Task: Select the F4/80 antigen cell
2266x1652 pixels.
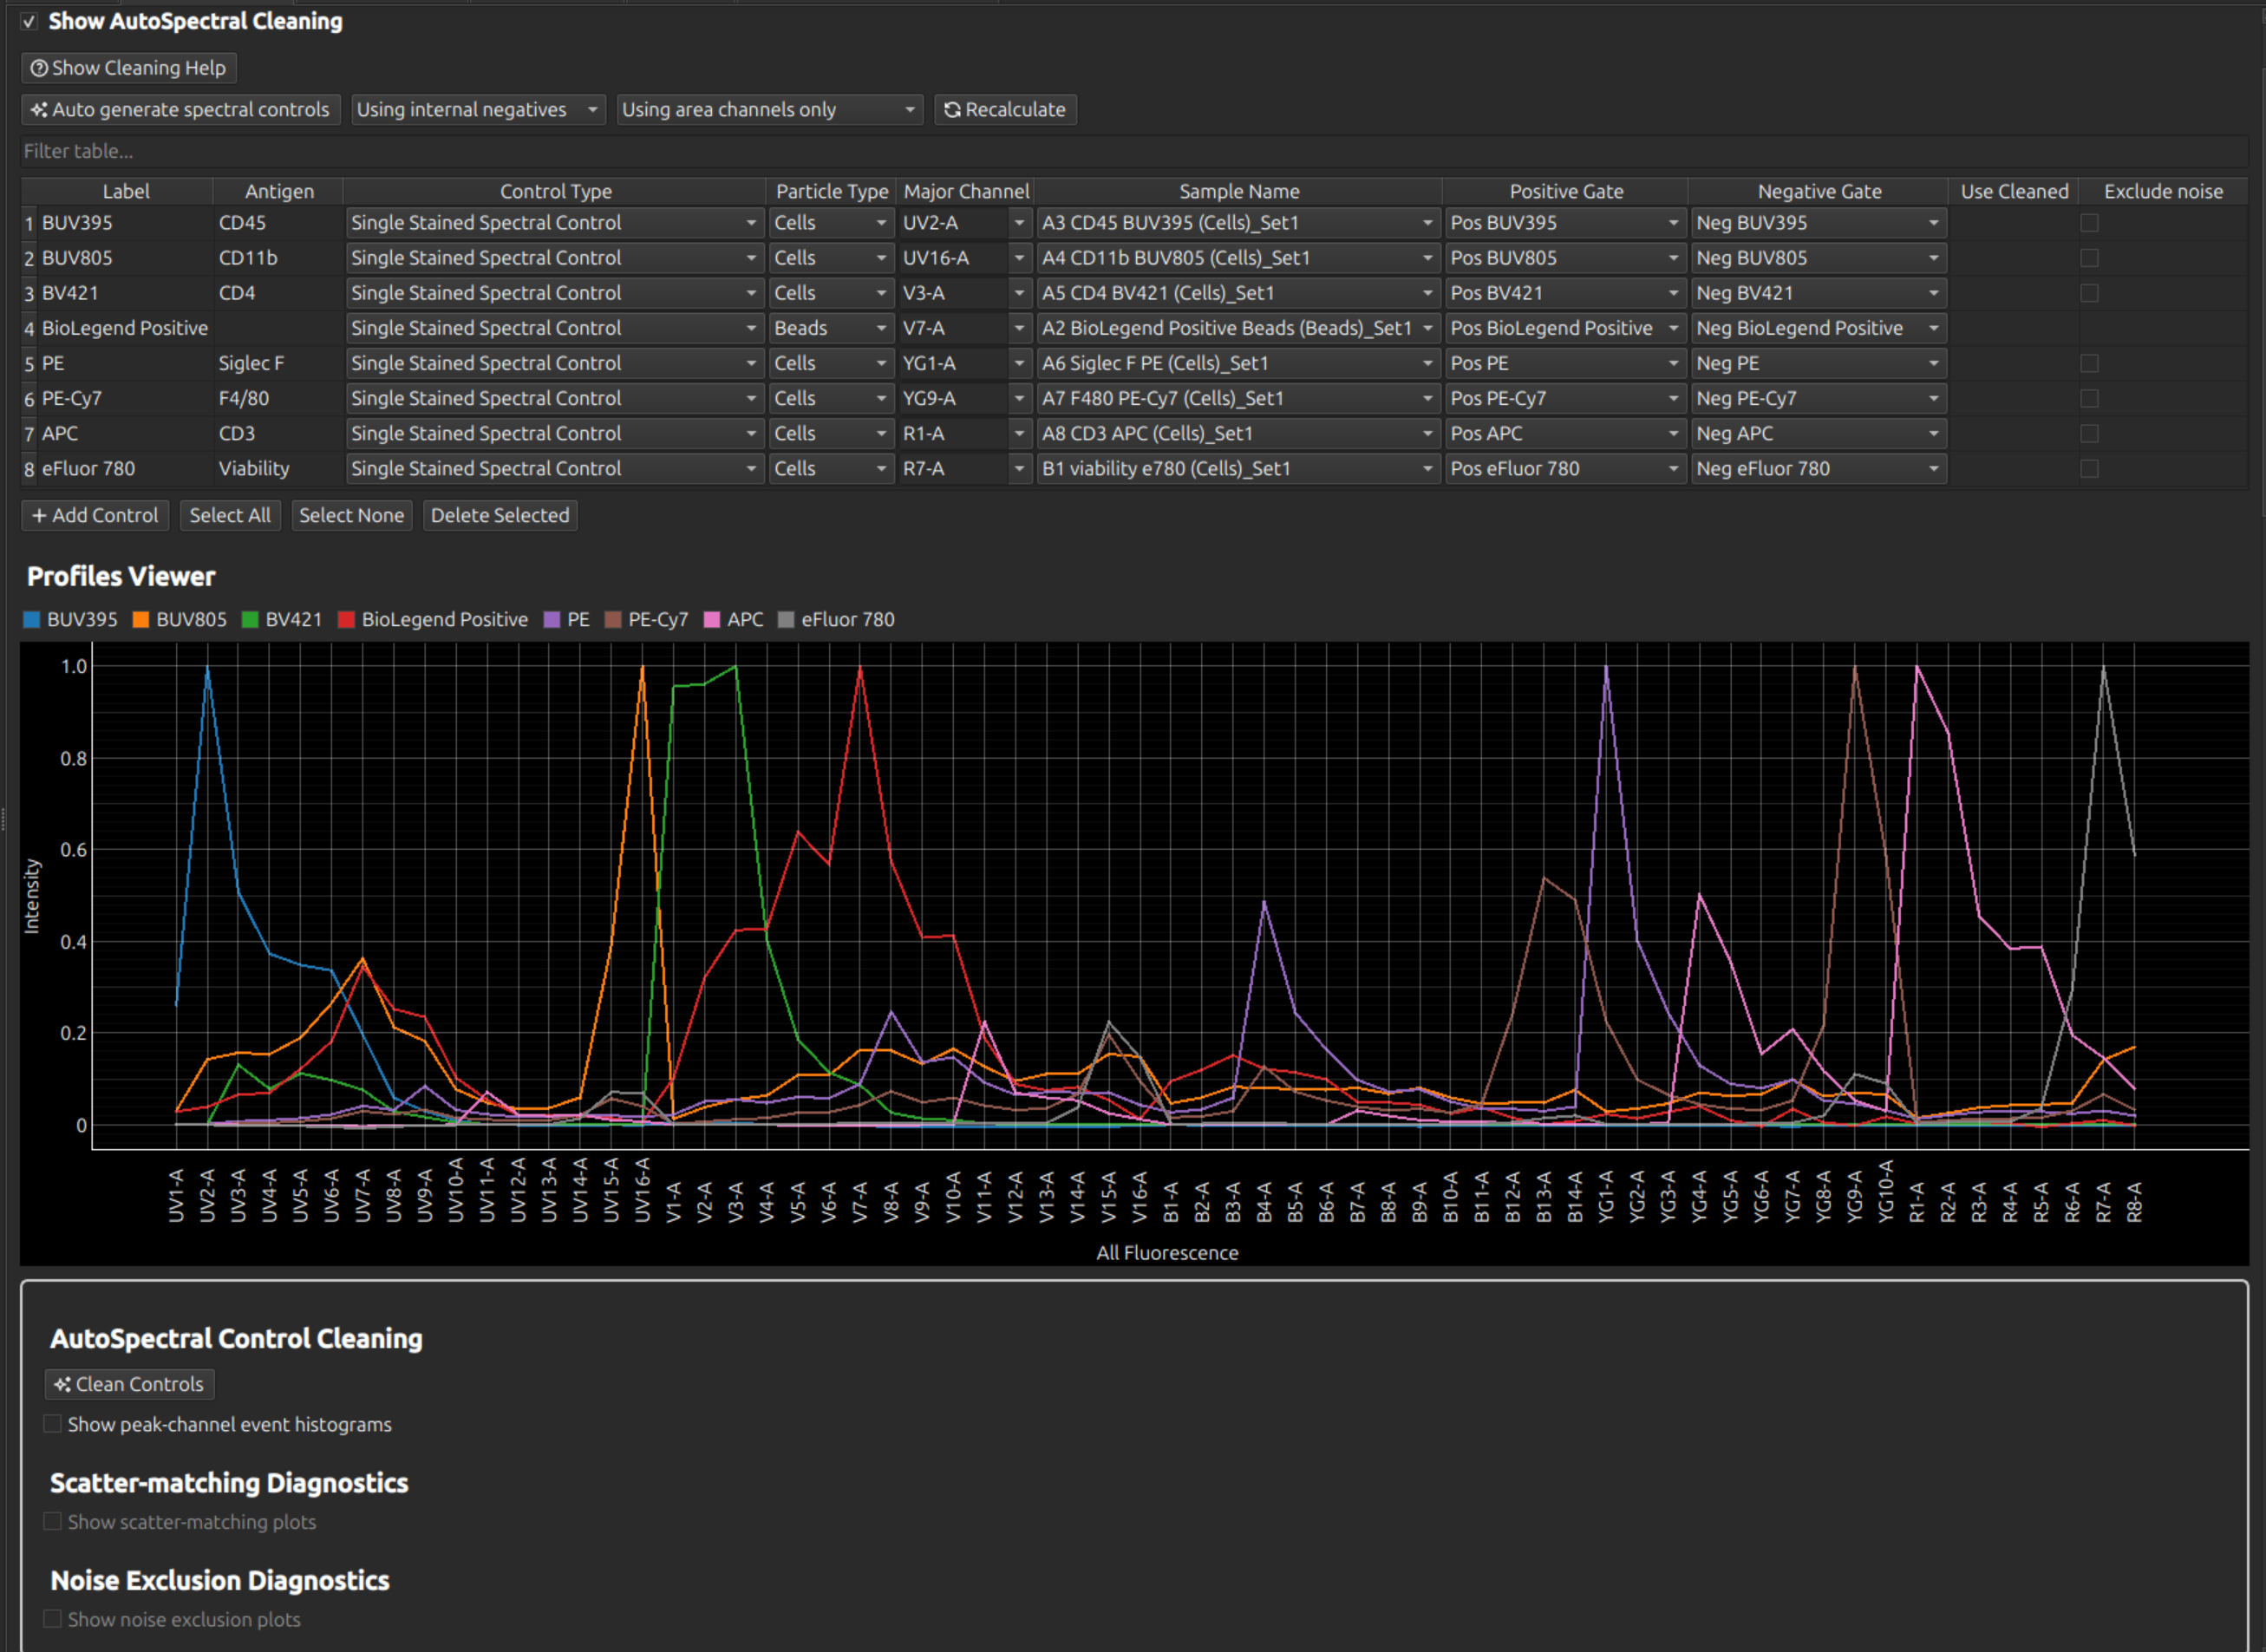Action: point(279,398)
